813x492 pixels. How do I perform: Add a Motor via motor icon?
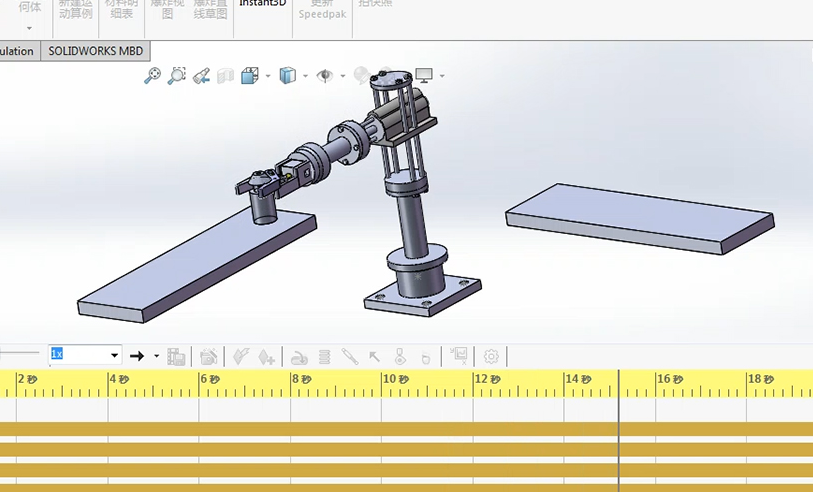coord(299,357)
